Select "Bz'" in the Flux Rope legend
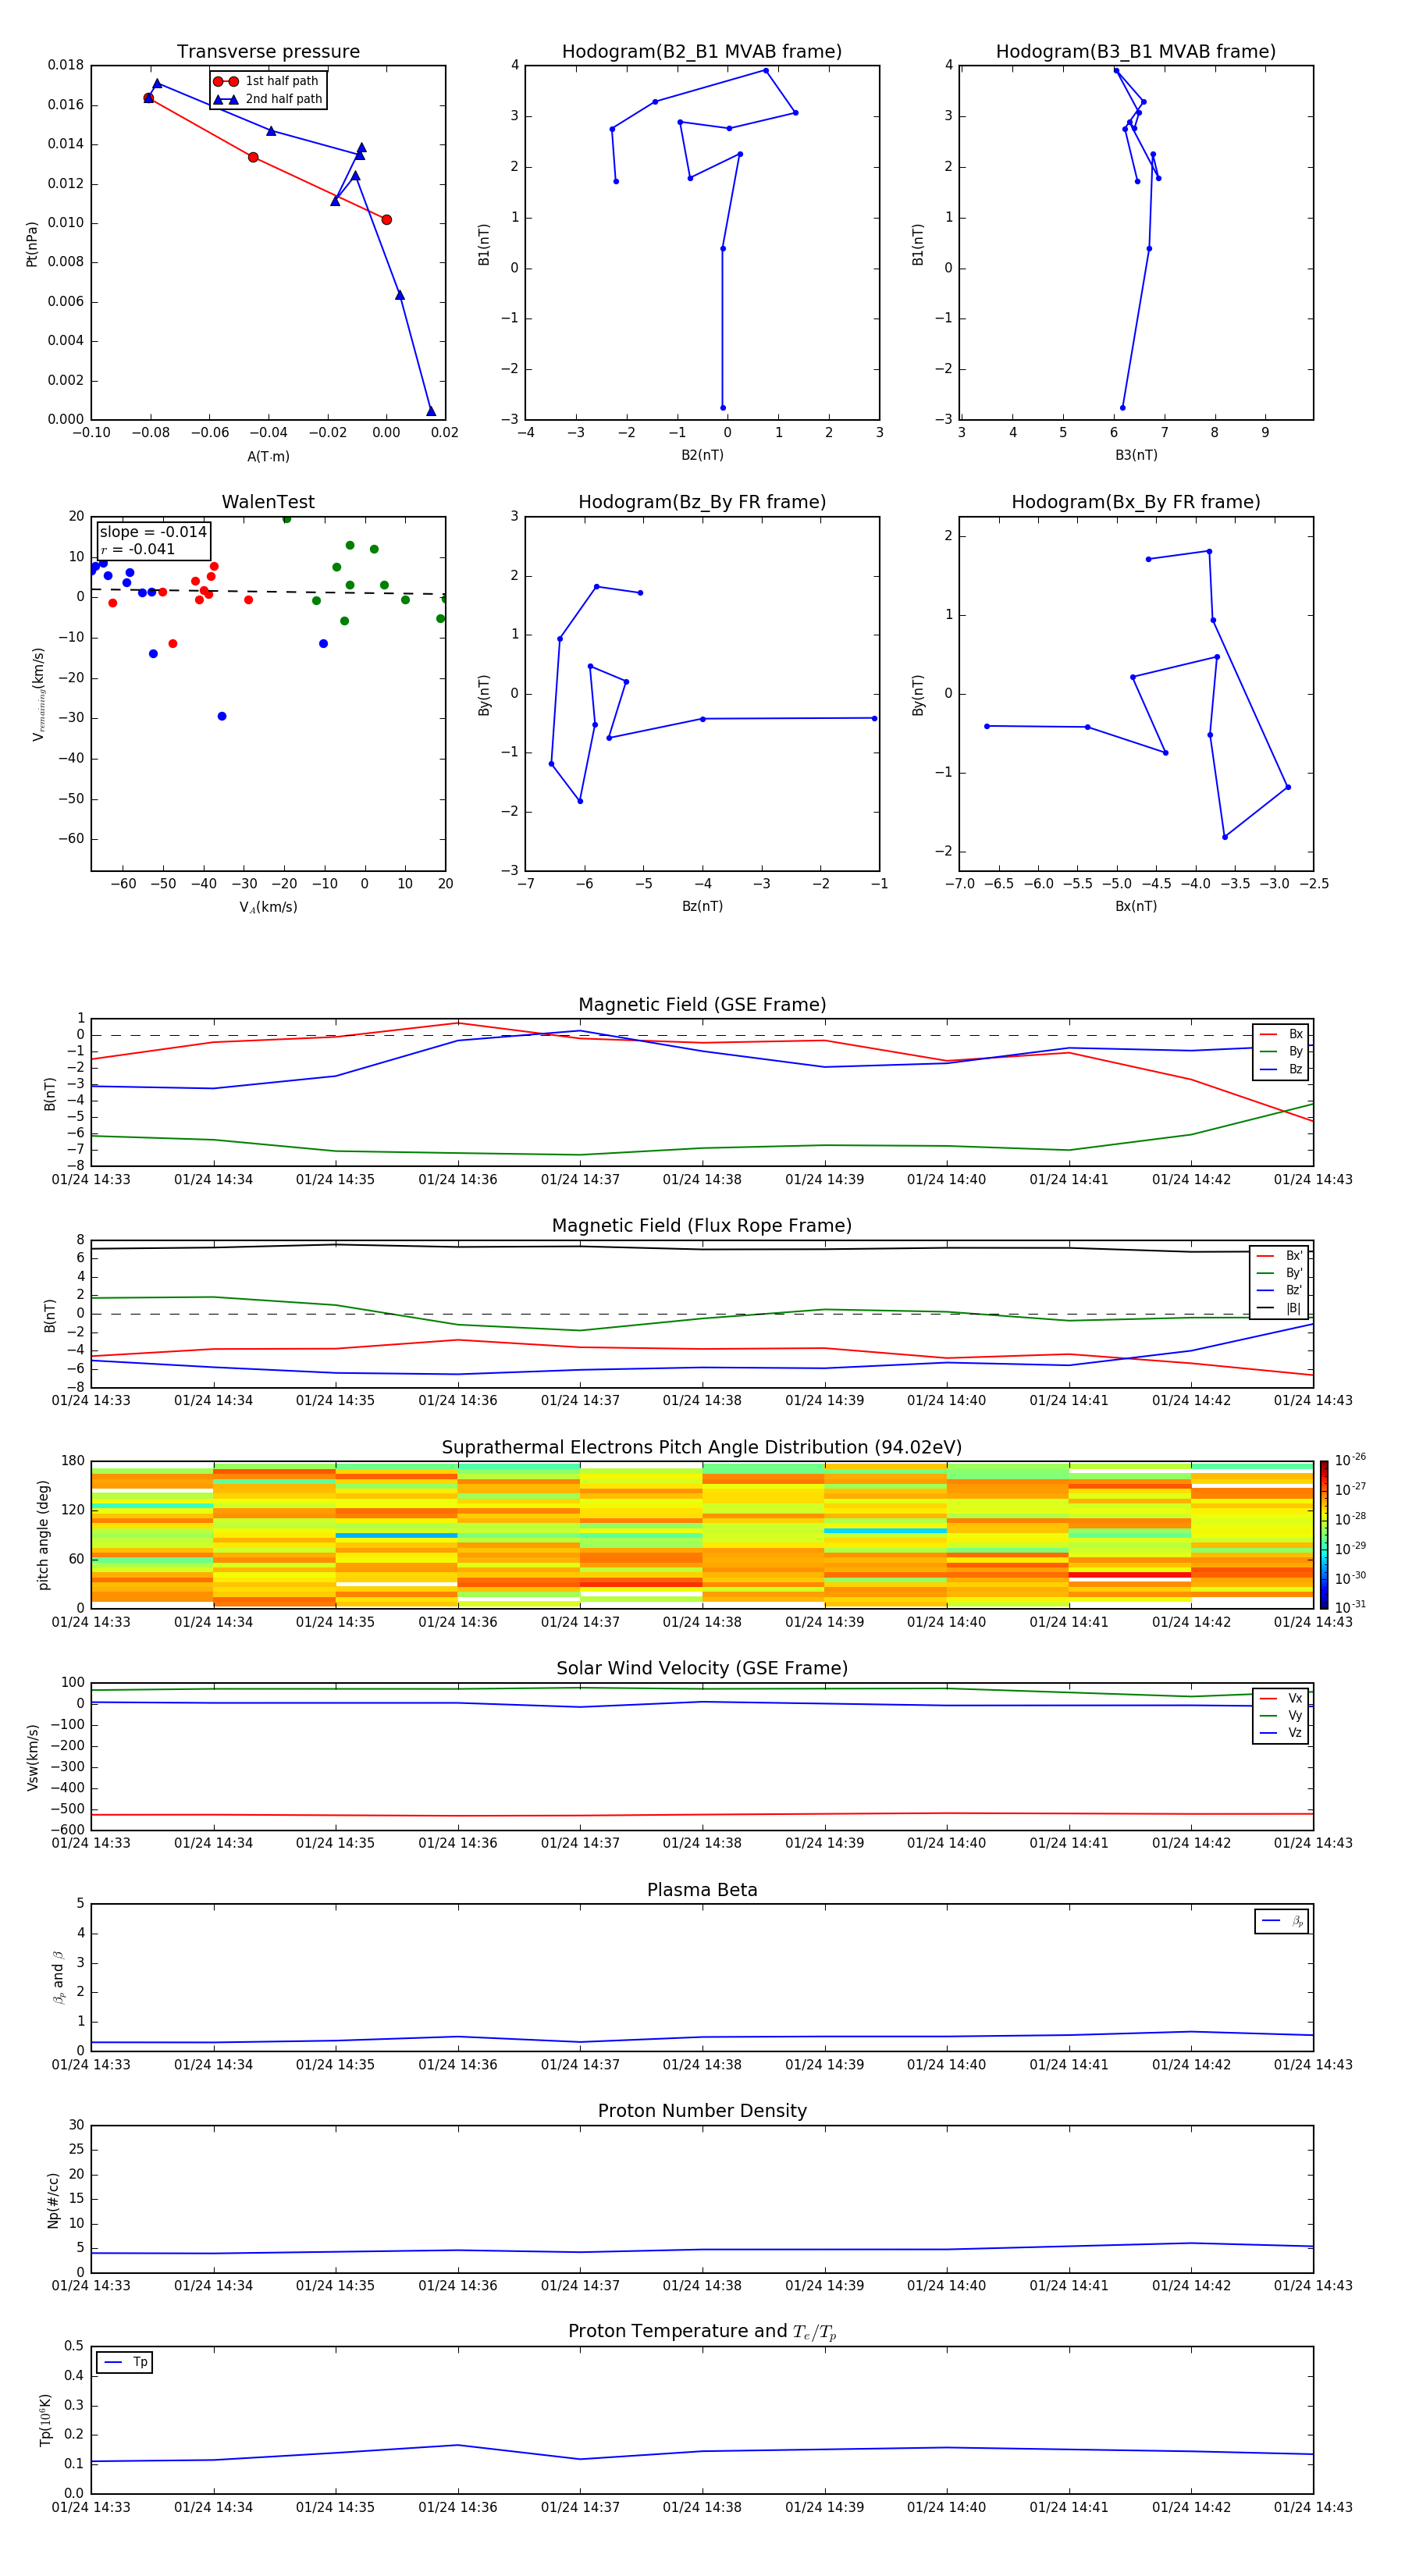This screenshot has height=2576, width=1405. coord(1279,1290)
